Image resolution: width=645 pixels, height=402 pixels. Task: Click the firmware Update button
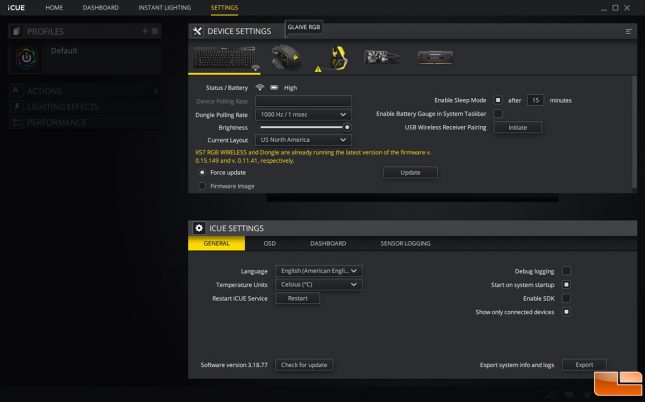(x=410, y=172)
